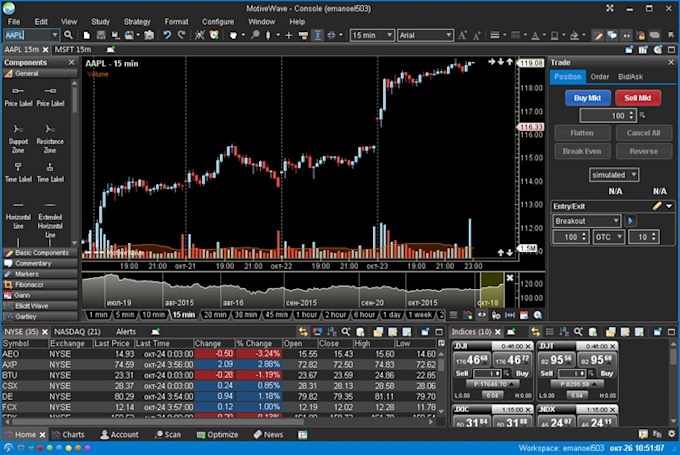Image resolution: width=680 pixels, height=455 pixels.
Task: Click the Reverse button
Action: click(643, 151)
